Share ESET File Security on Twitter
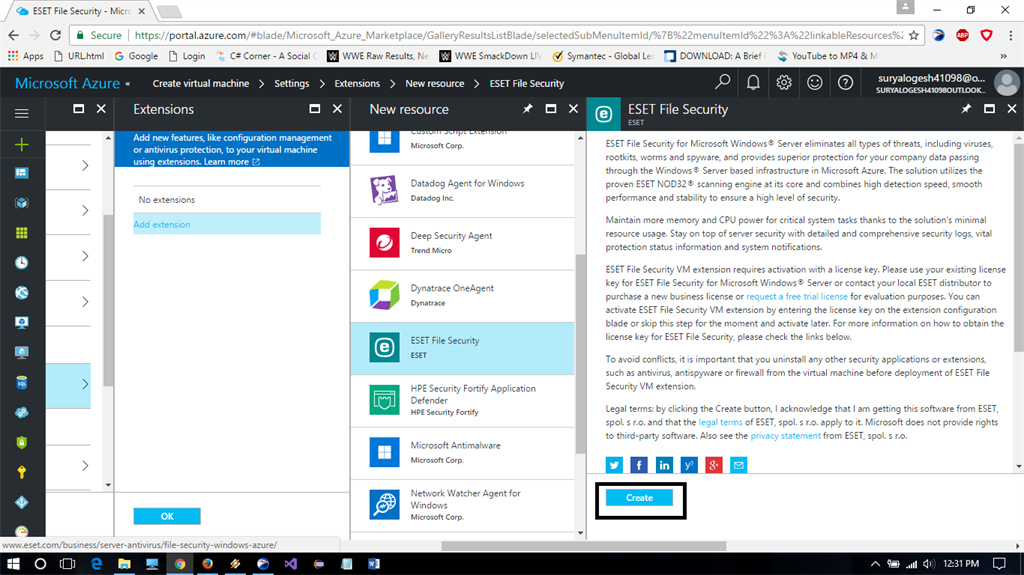Screen dimensions: 1024x575 pos(614,465)
